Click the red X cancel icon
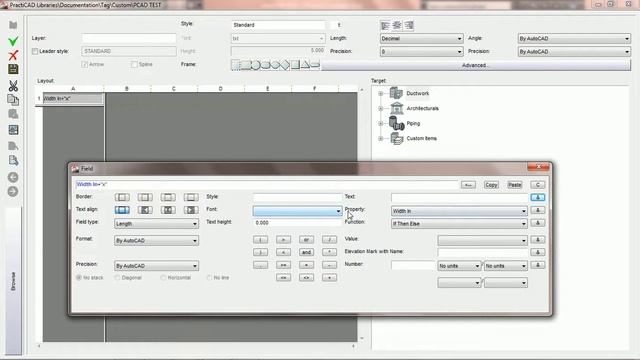This screenshot has width=640, height=360. coord(13,55)
